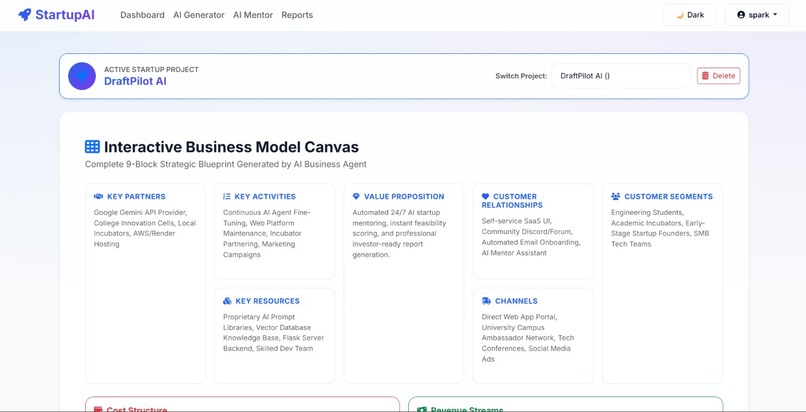Click the user avatar icon beside spark
The width and height of the screenshot is (806, 412).
(x=741, y=15)
